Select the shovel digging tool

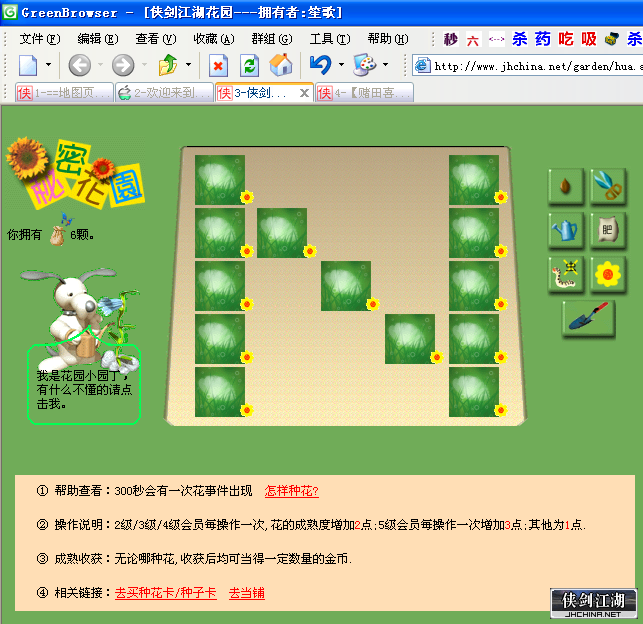click(588, 318)
